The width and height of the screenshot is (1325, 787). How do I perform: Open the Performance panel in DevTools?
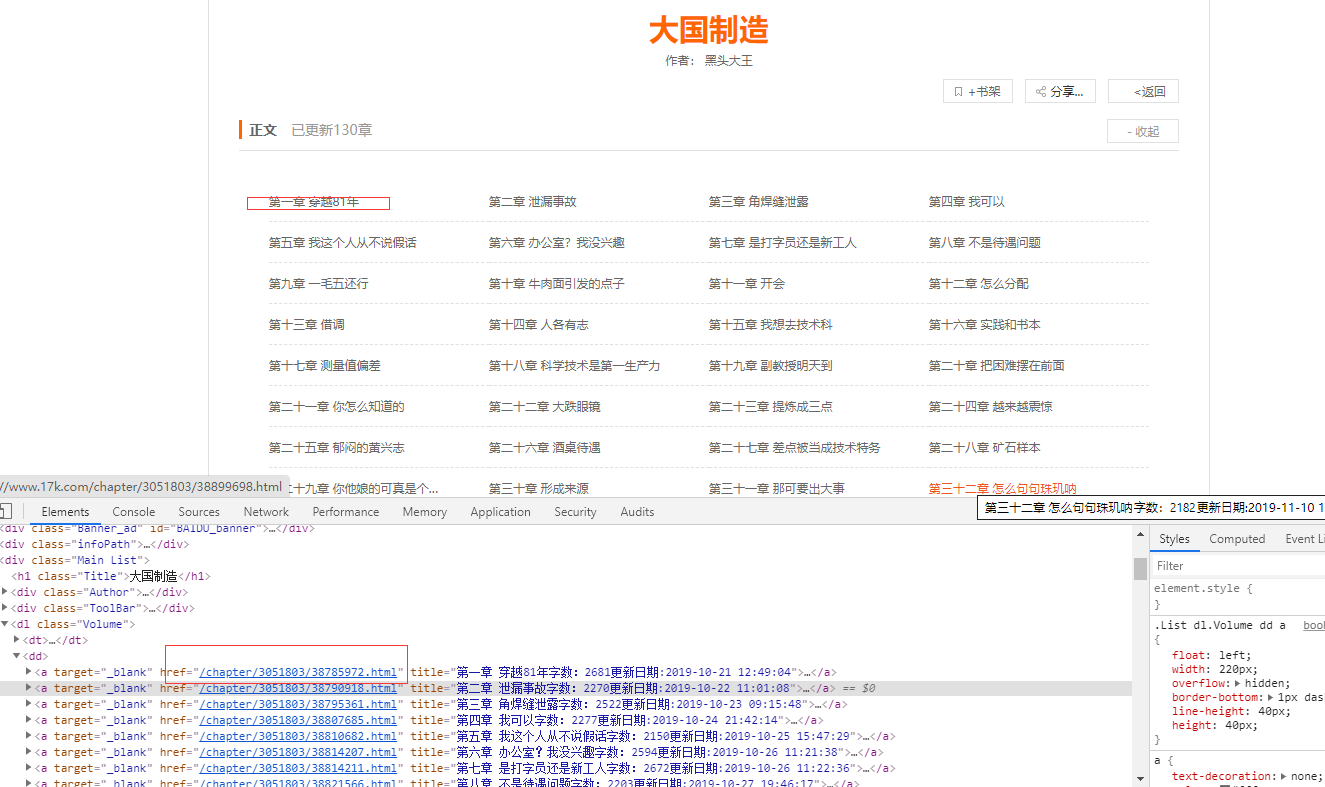pos(345,511)
